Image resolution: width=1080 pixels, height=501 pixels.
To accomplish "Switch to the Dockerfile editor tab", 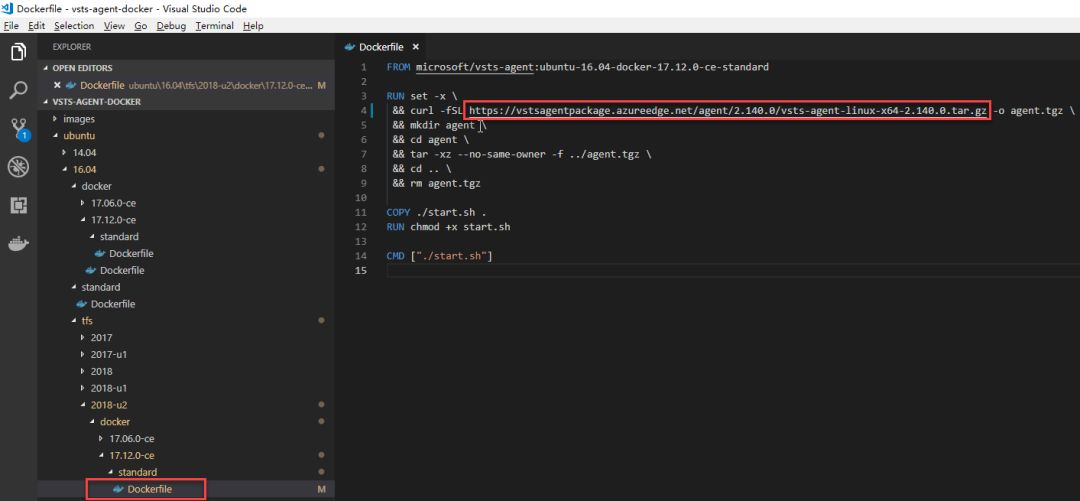I will [x=382, y=47].
